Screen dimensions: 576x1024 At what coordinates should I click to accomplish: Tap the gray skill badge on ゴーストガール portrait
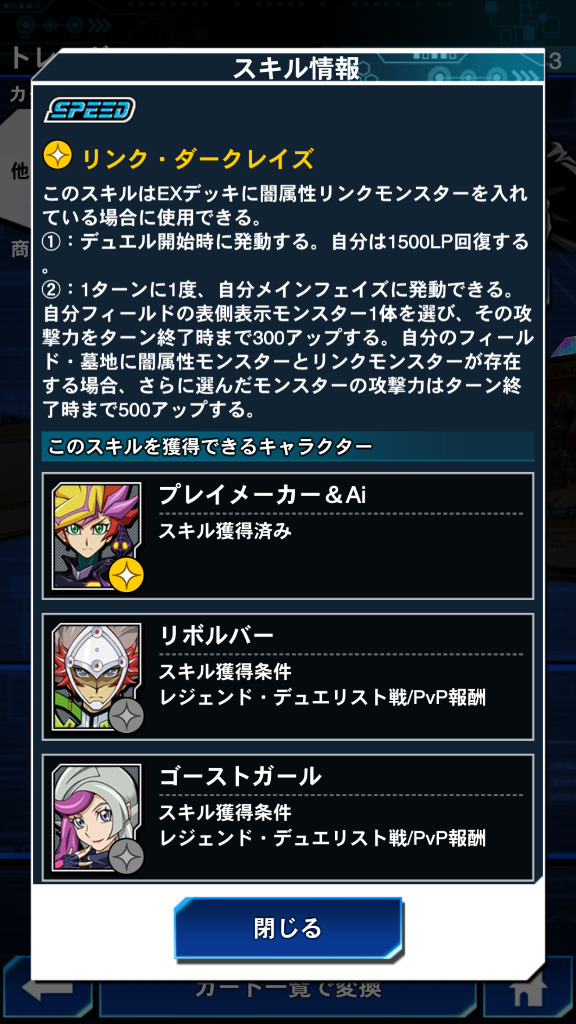(x=126, y=857)
